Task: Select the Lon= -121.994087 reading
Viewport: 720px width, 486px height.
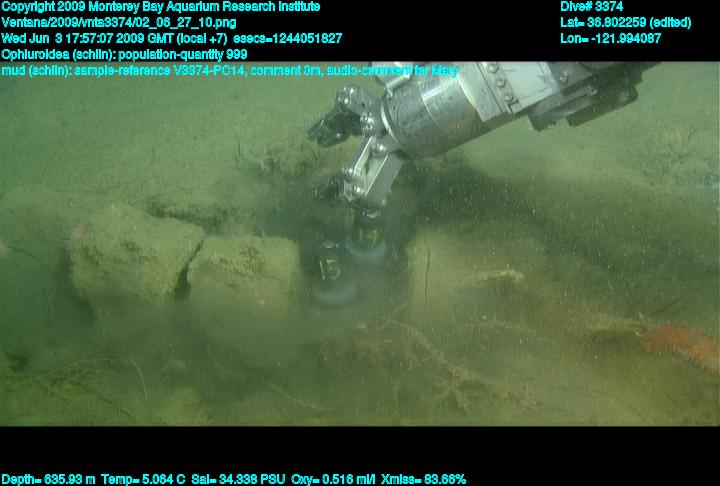Action: coord(610,39)
